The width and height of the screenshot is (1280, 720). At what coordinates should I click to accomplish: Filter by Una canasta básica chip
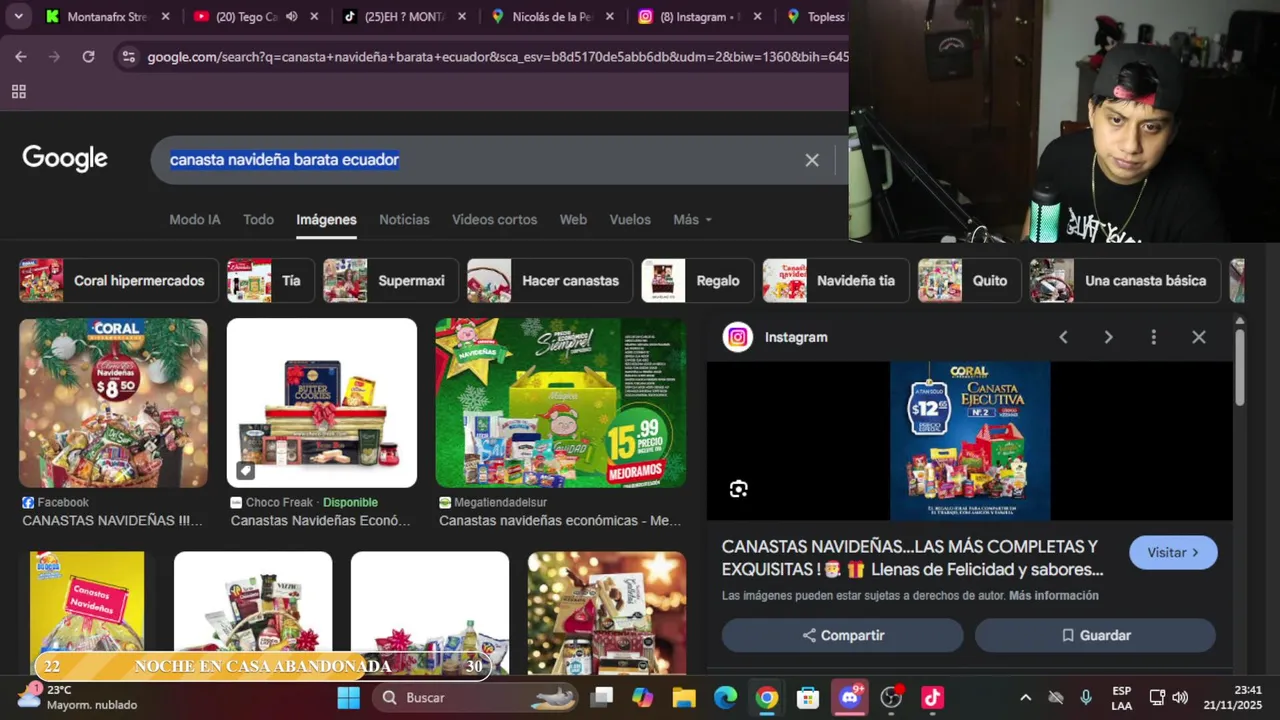pyautogui.click(x=1125, y=281)
